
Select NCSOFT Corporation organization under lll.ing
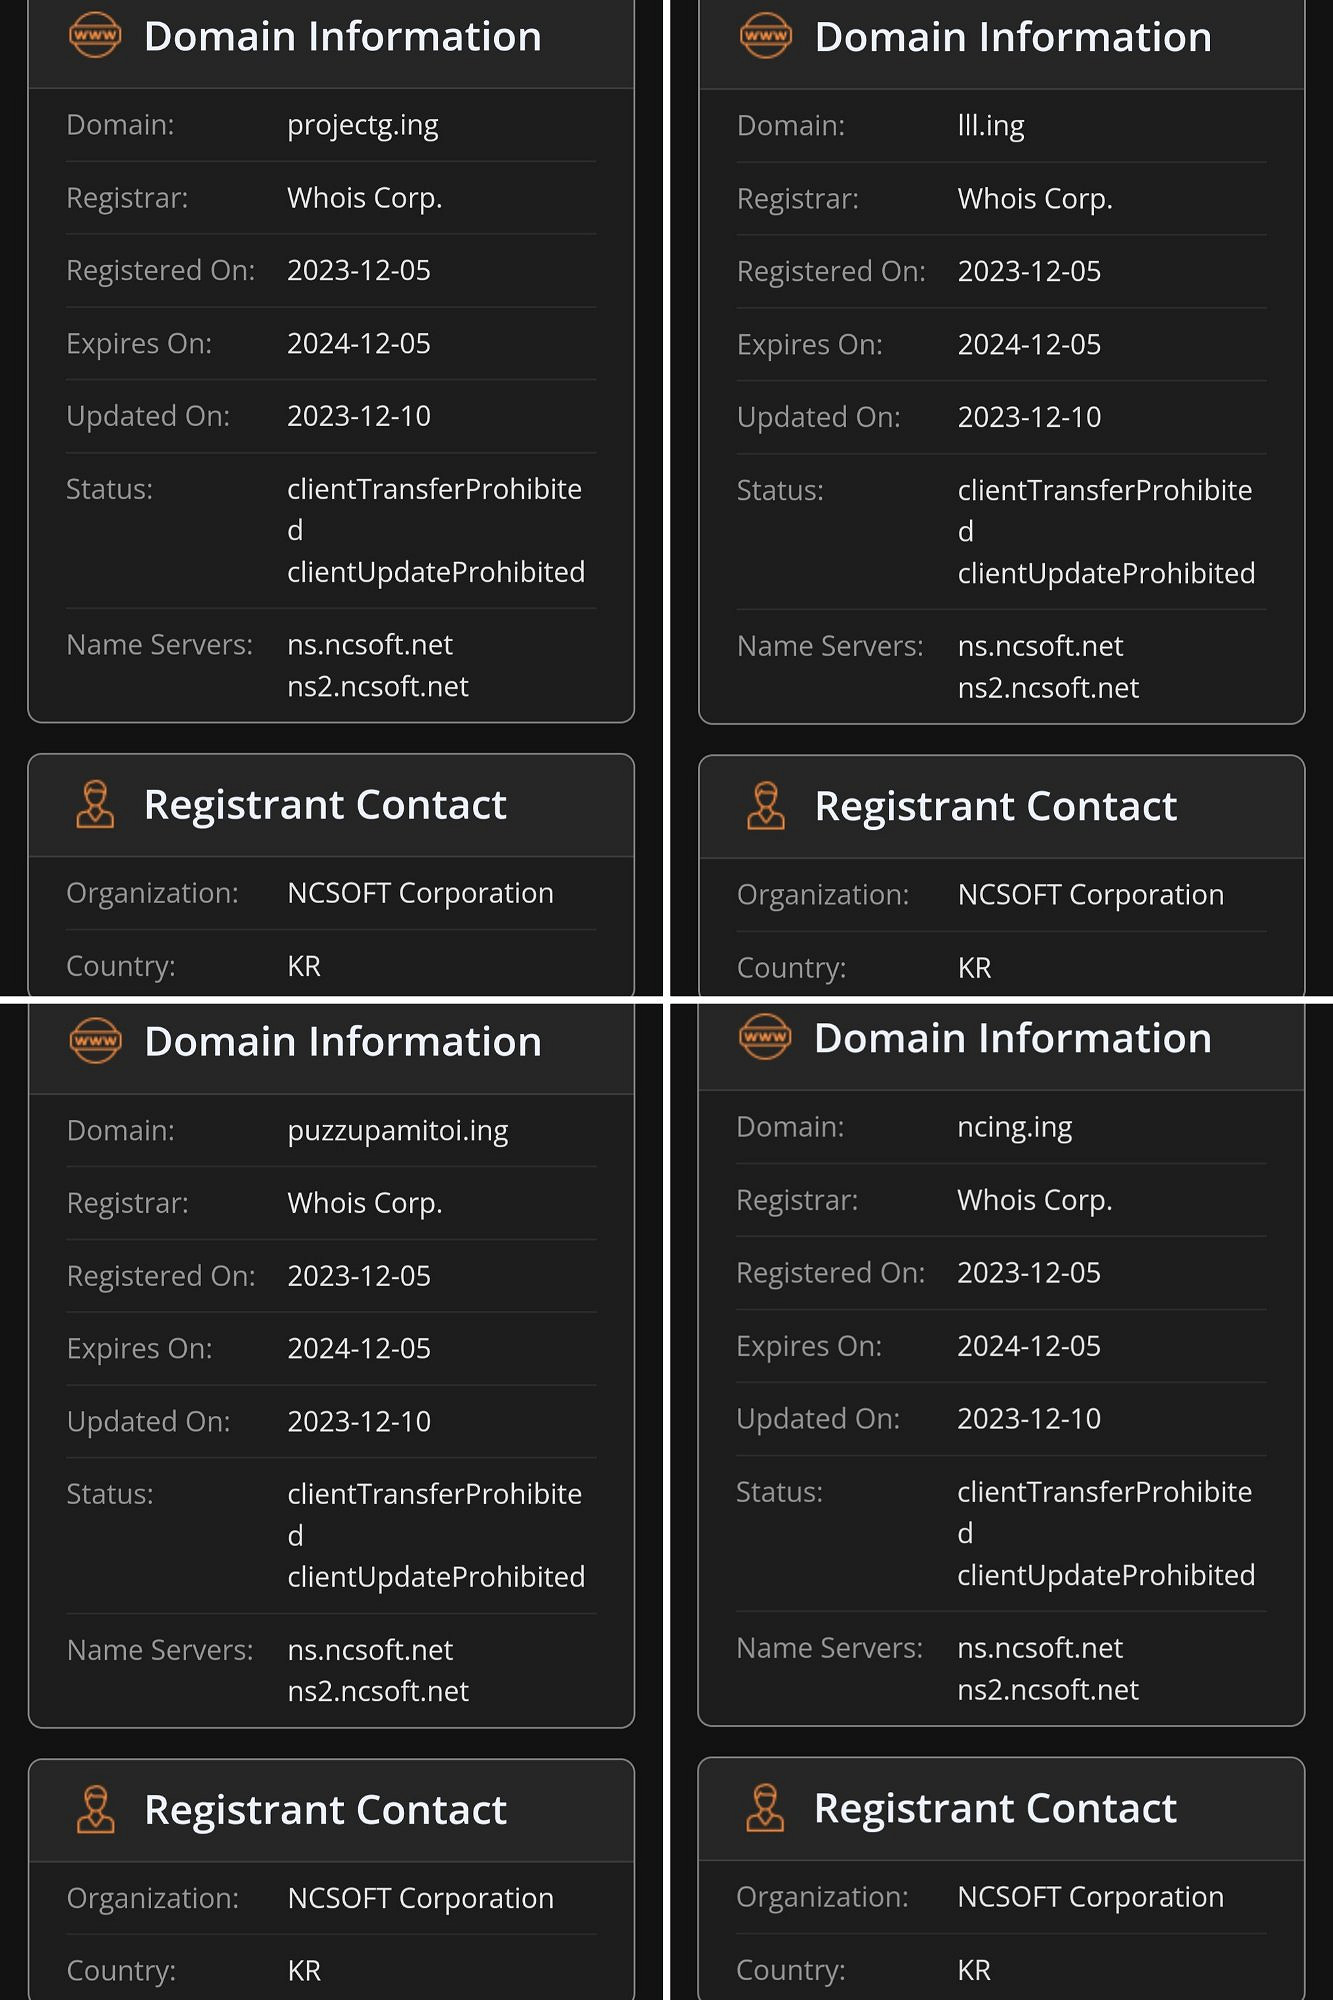(1090, 895)
